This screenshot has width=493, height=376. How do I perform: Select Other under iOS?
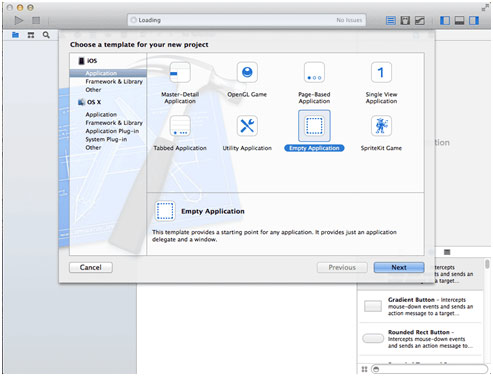pos(93,90)
